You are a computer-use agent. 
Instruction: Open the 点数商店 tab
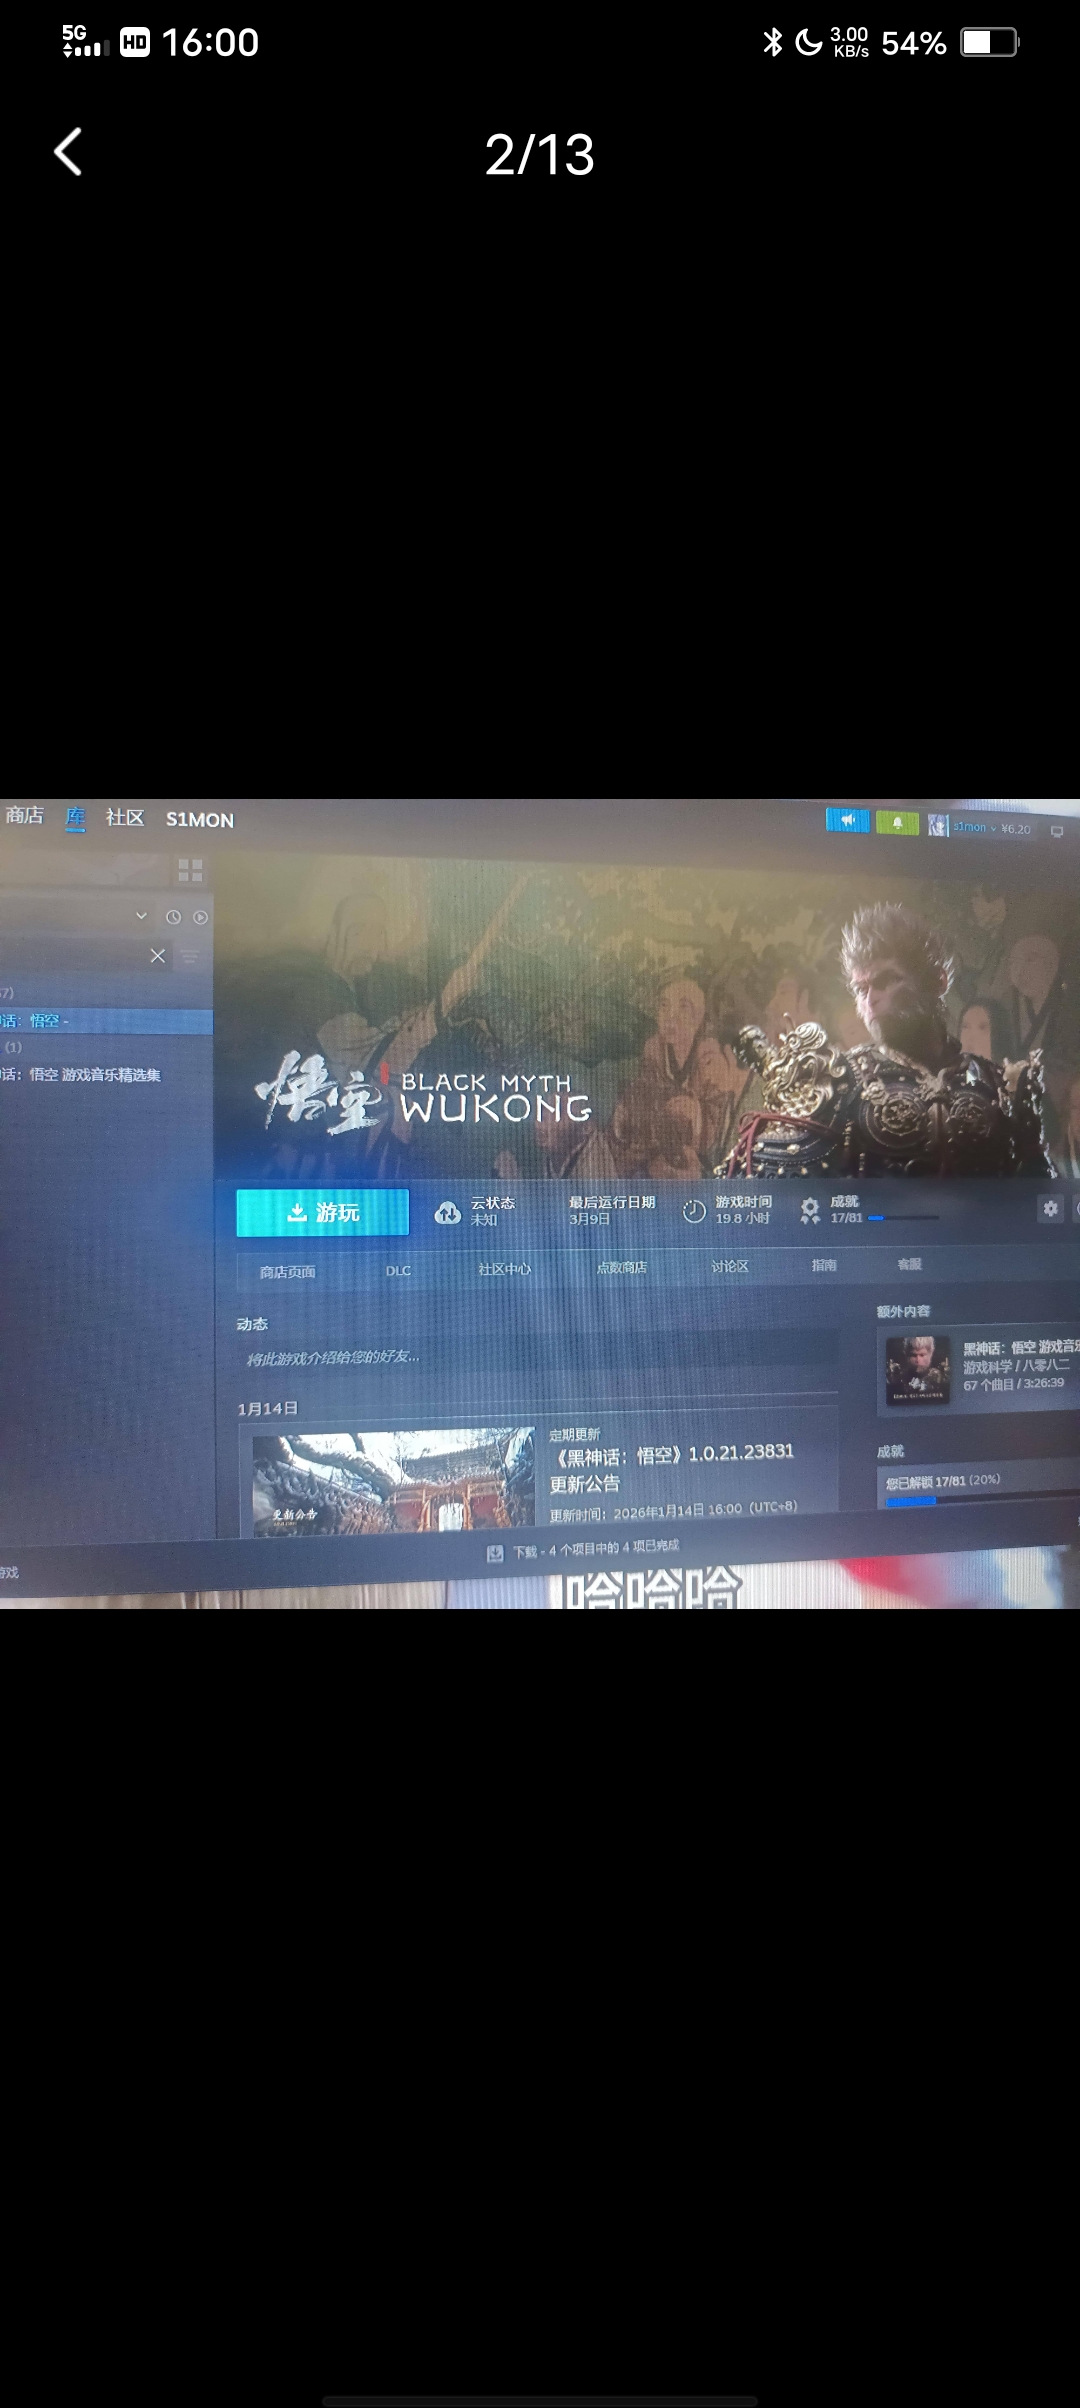point(622,1267)
